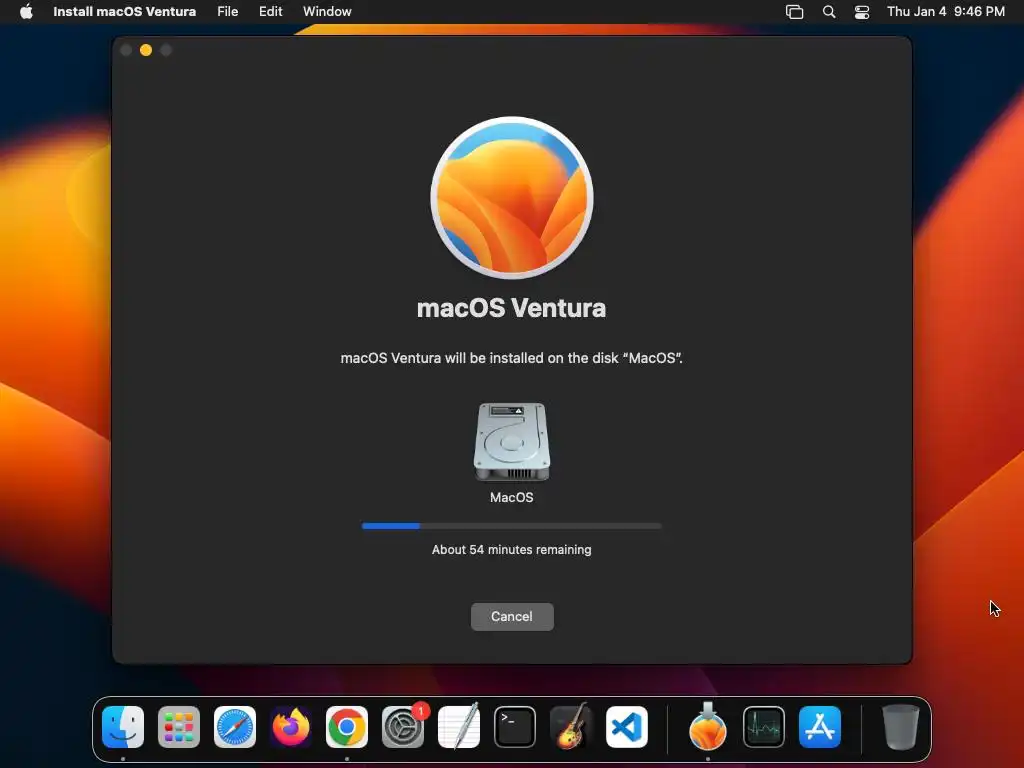Image resolution: width=1024 pixels, height=768 pixels.
Task: Open Spotlight search in the menu bar
Action: tap(829, 12)
